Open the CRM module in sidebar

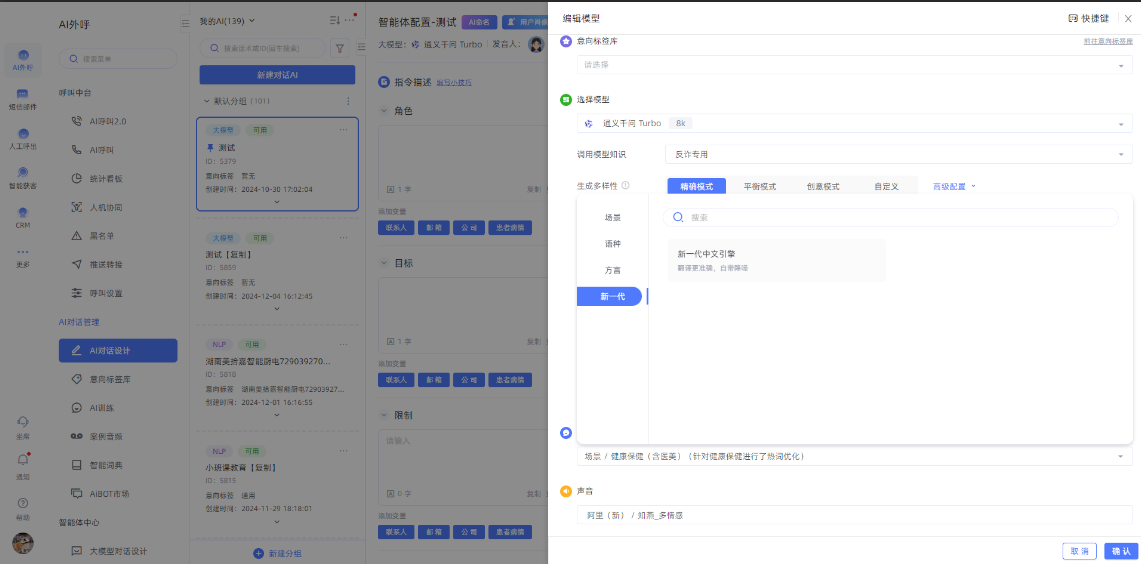tap(22, 215)
